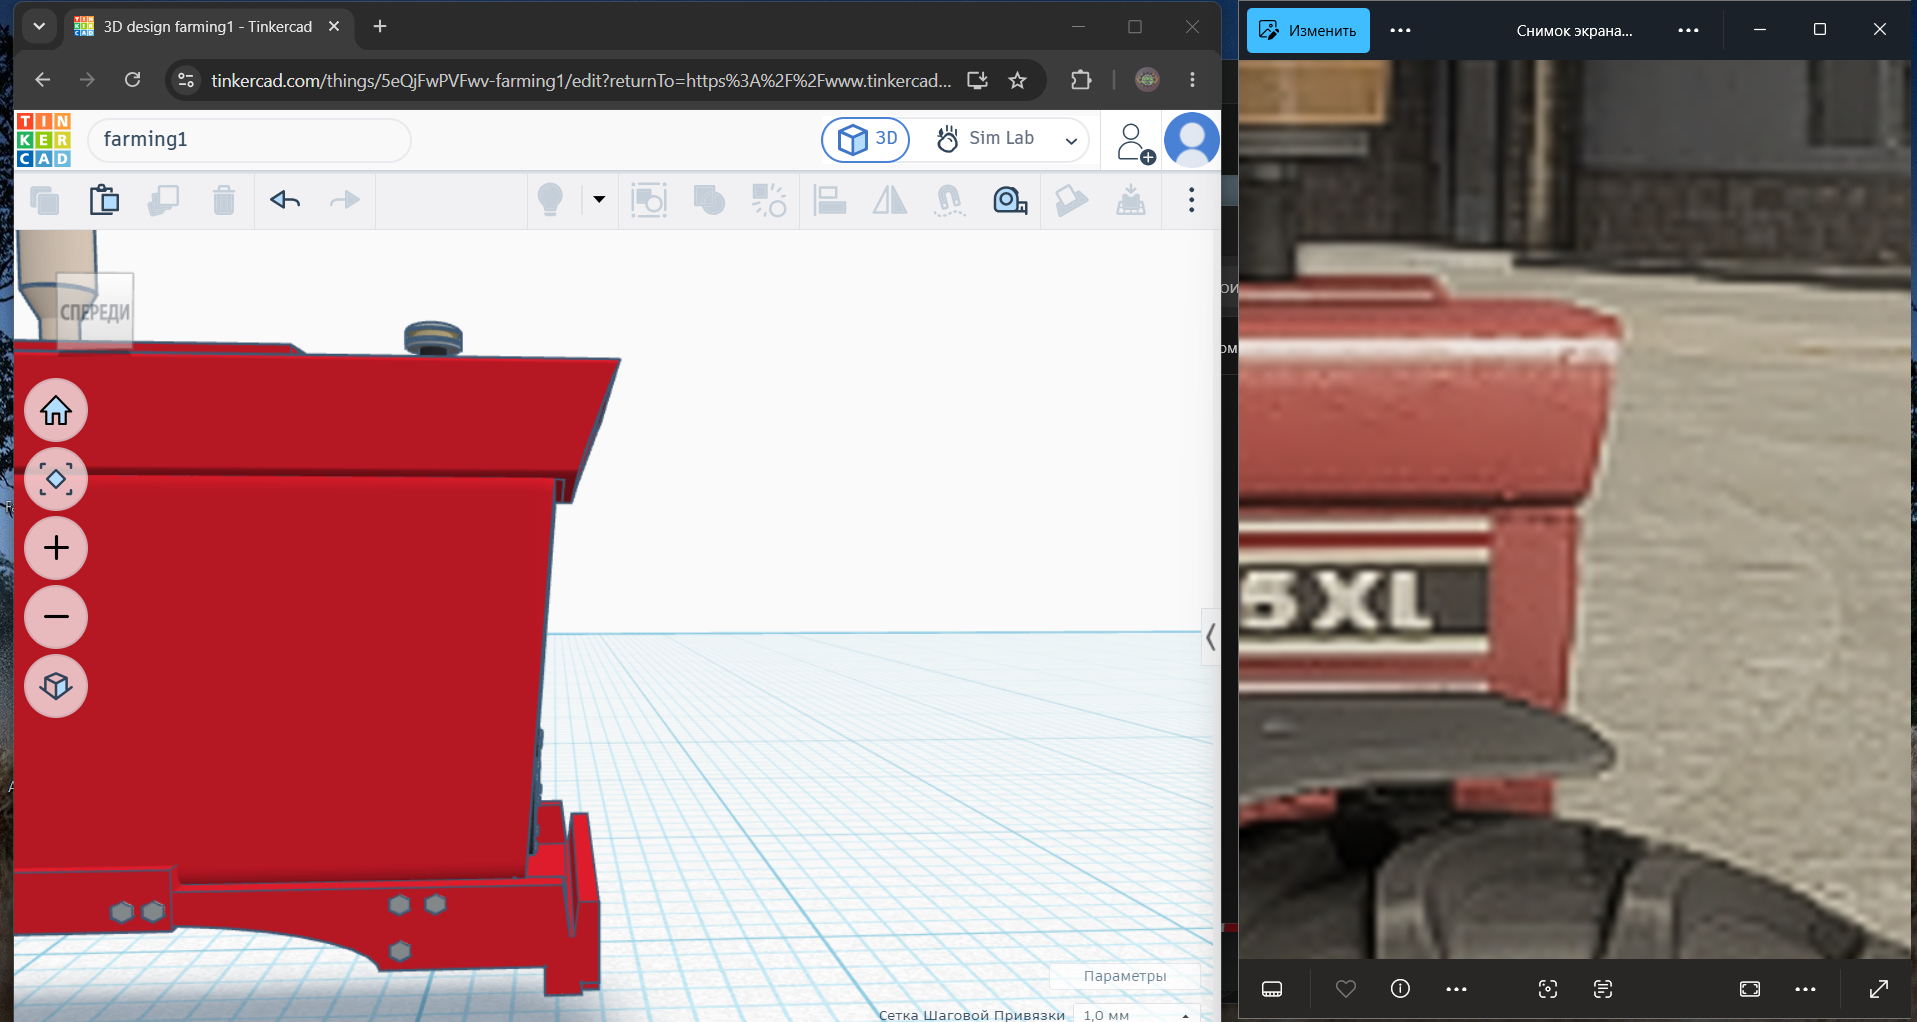Click the view cube front face
Viewport: 1917px width, 1022px height.
pos(95,312)
